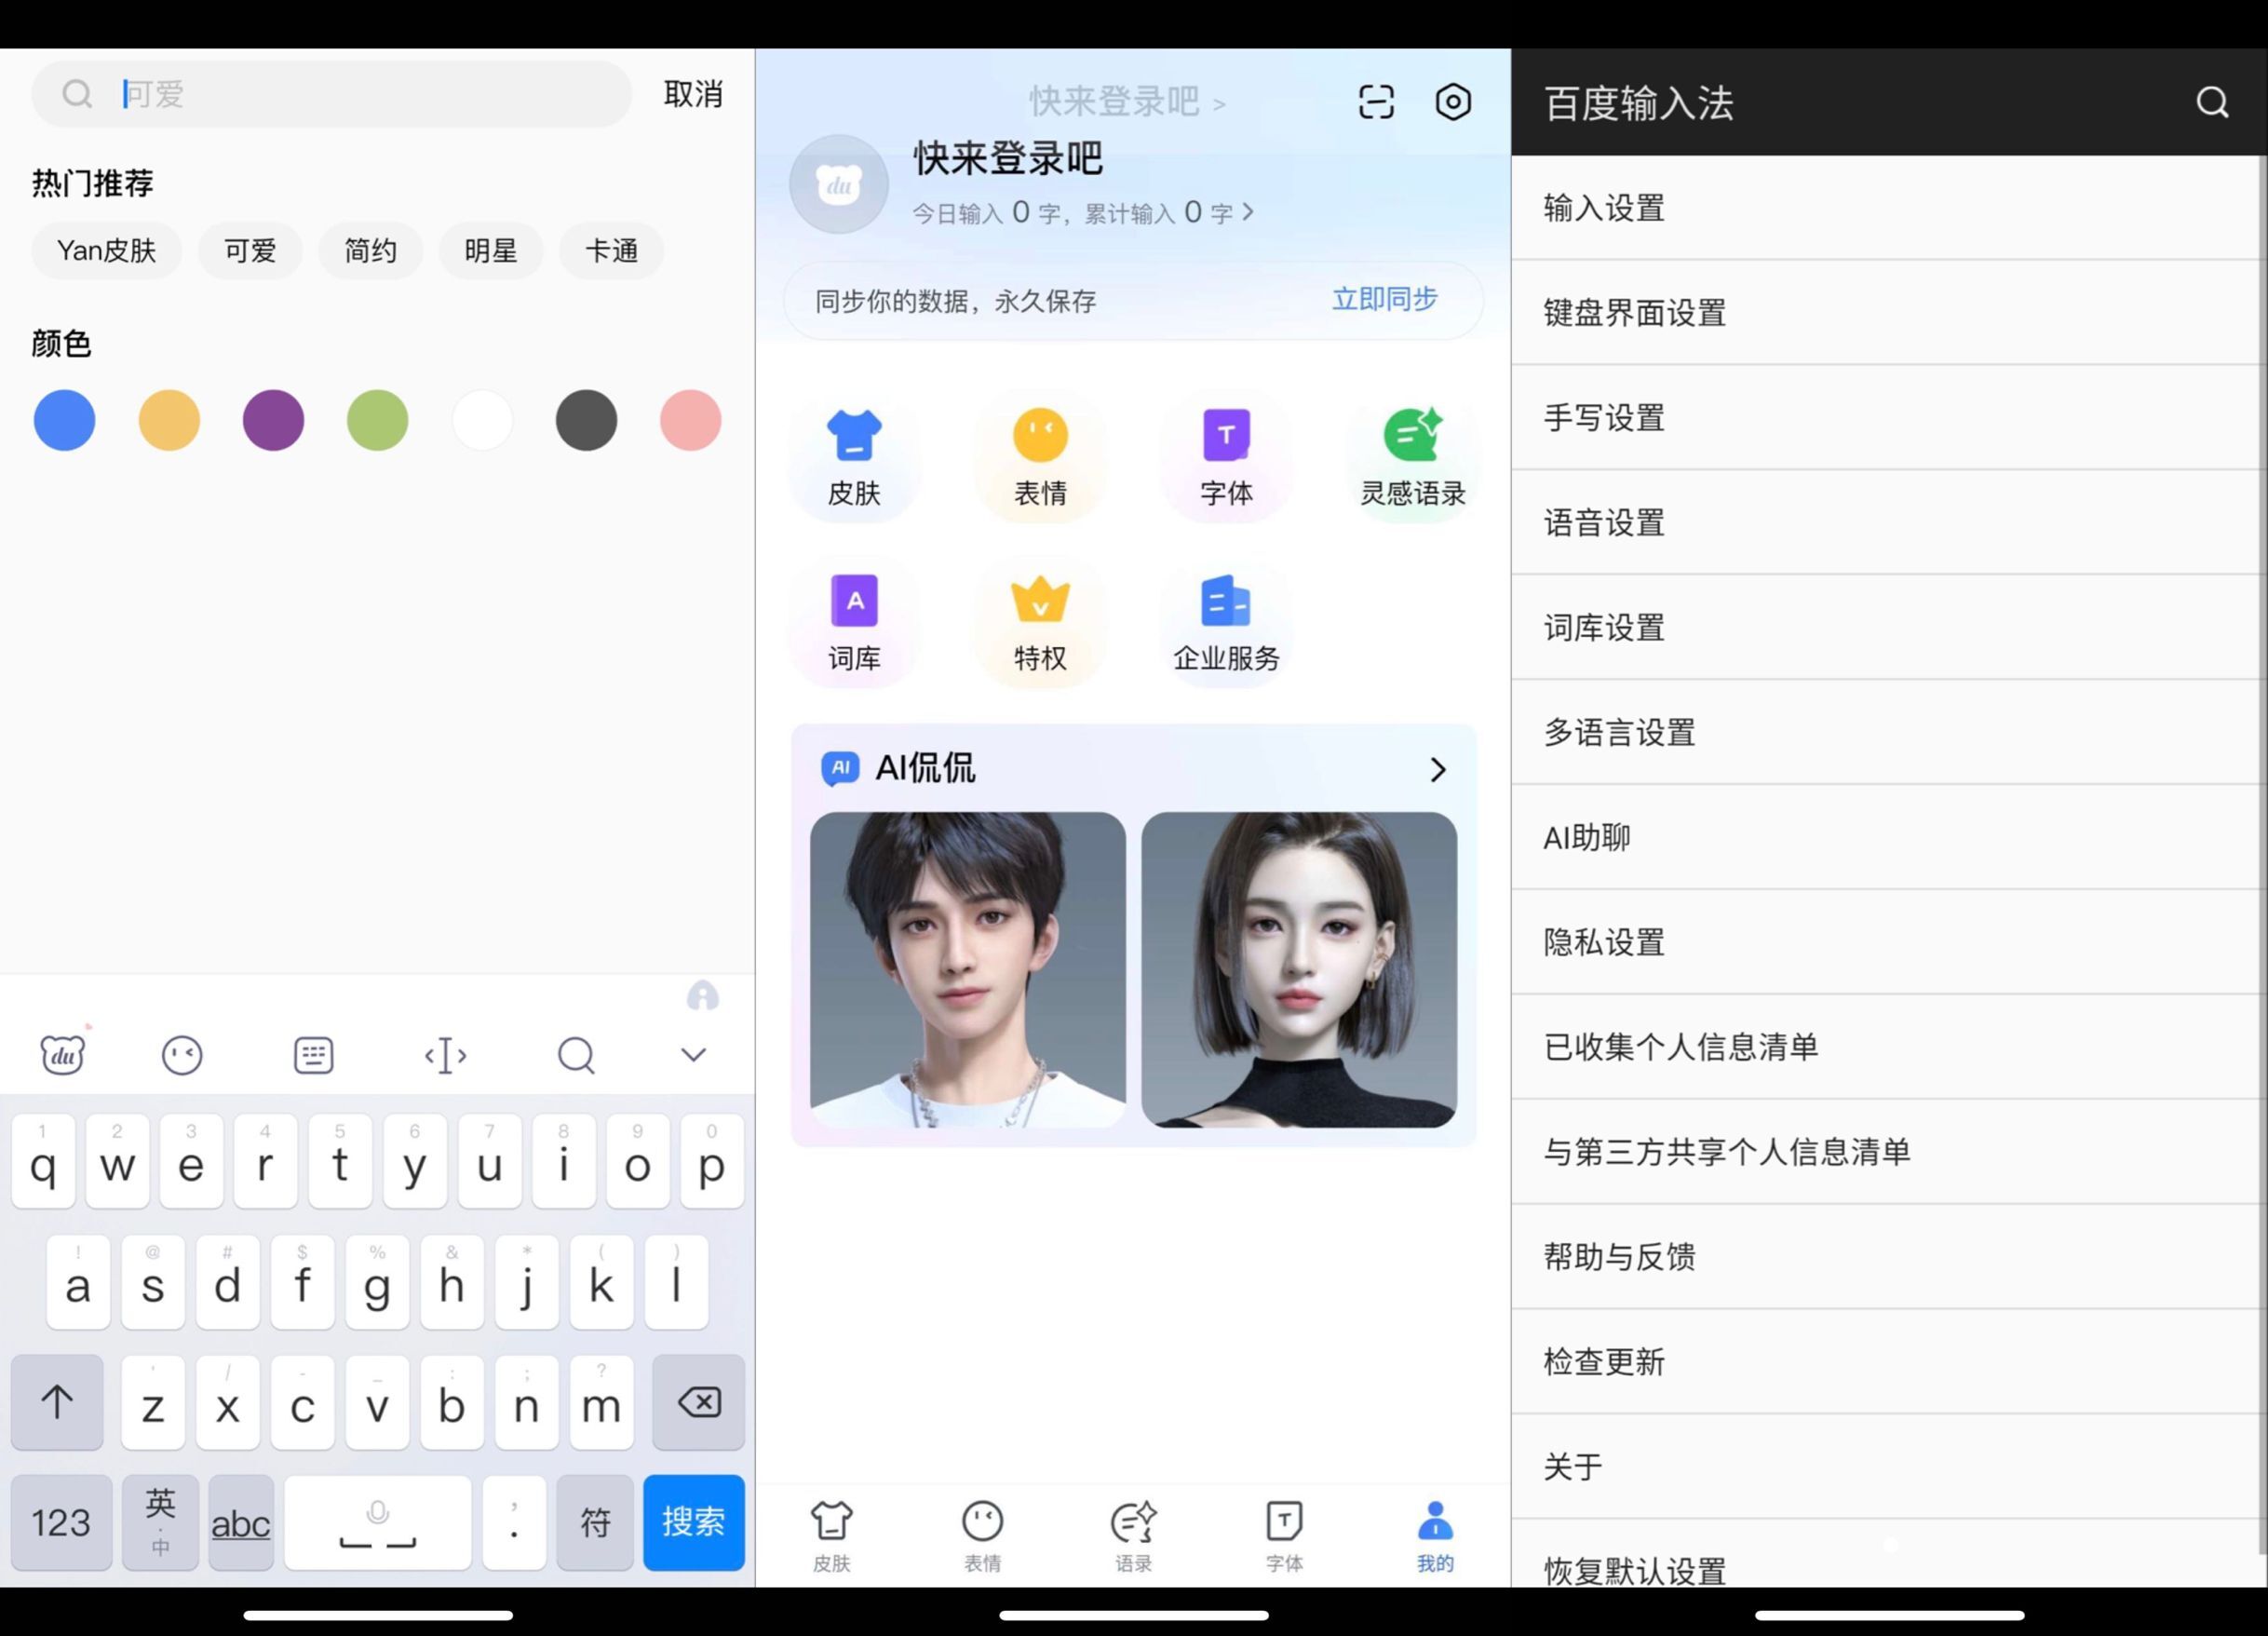Tap the 皮肤 shirt icon in grid
The width and height of the screenshot is (2268, 1636).
[854, 437]
